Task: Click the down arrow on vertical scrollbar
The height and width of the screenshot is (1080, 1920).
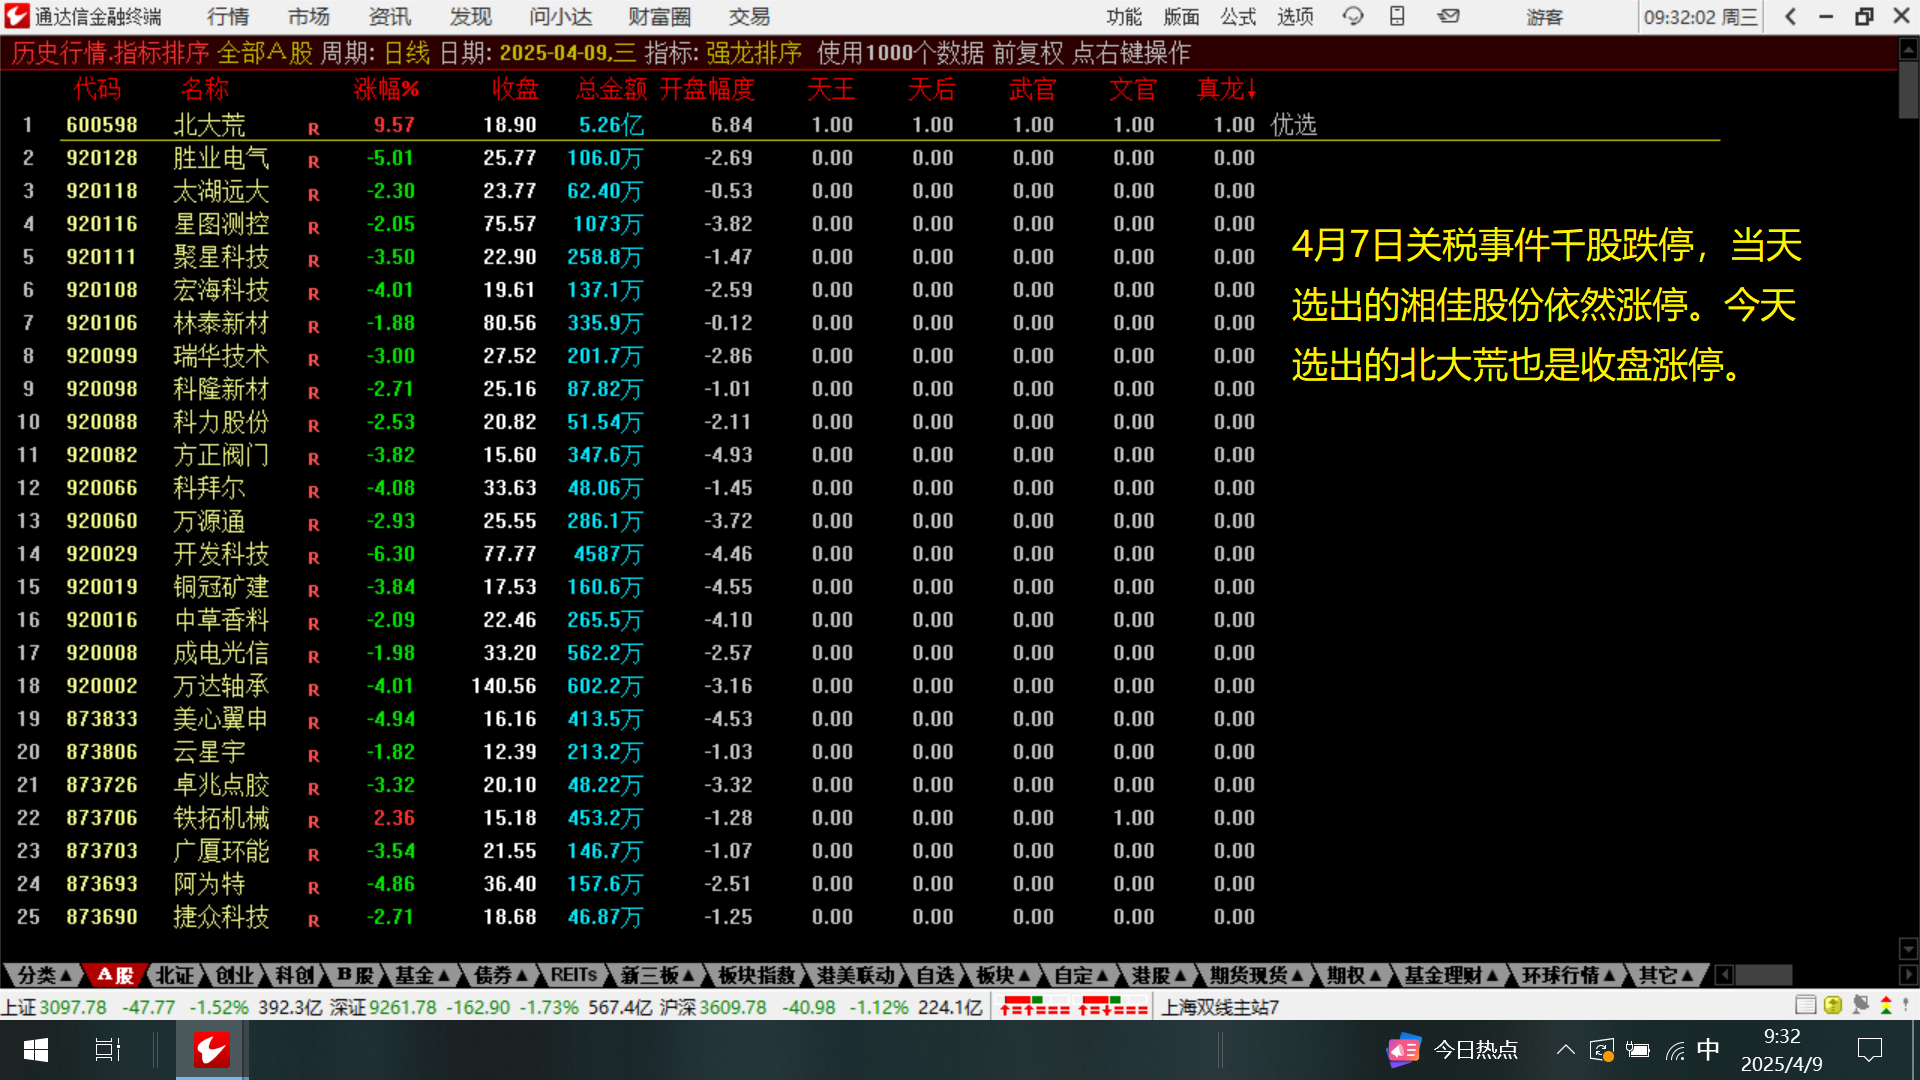Action: tap(1908, 948)
